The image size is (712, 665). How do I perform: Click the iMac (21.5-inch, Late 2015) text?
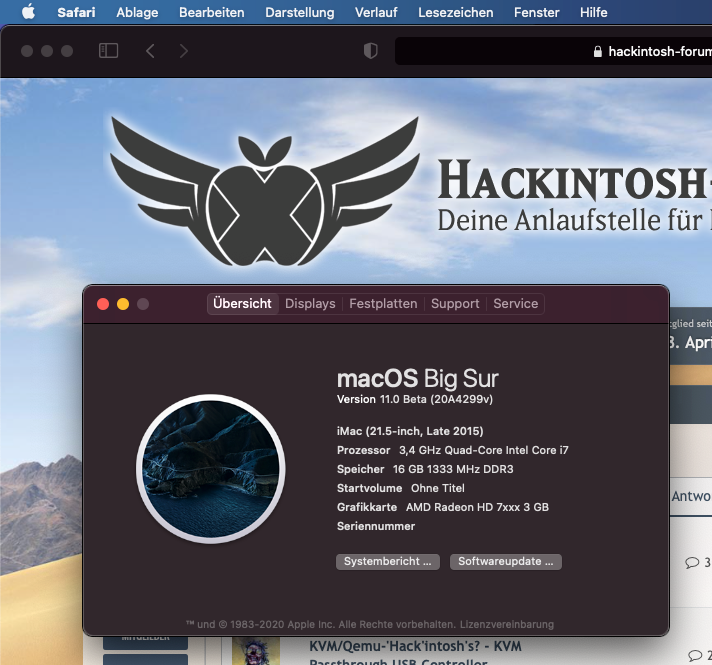pos(410,431)
